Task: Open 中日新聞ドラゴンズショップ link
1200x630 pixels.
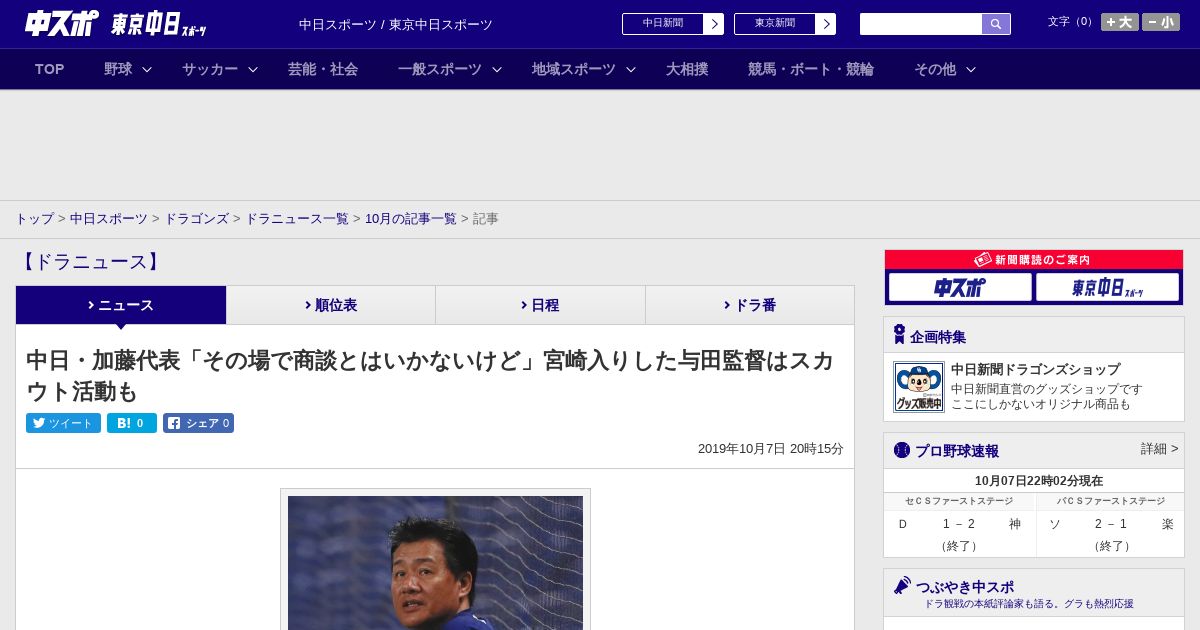Action: (x=1035, y=369)
